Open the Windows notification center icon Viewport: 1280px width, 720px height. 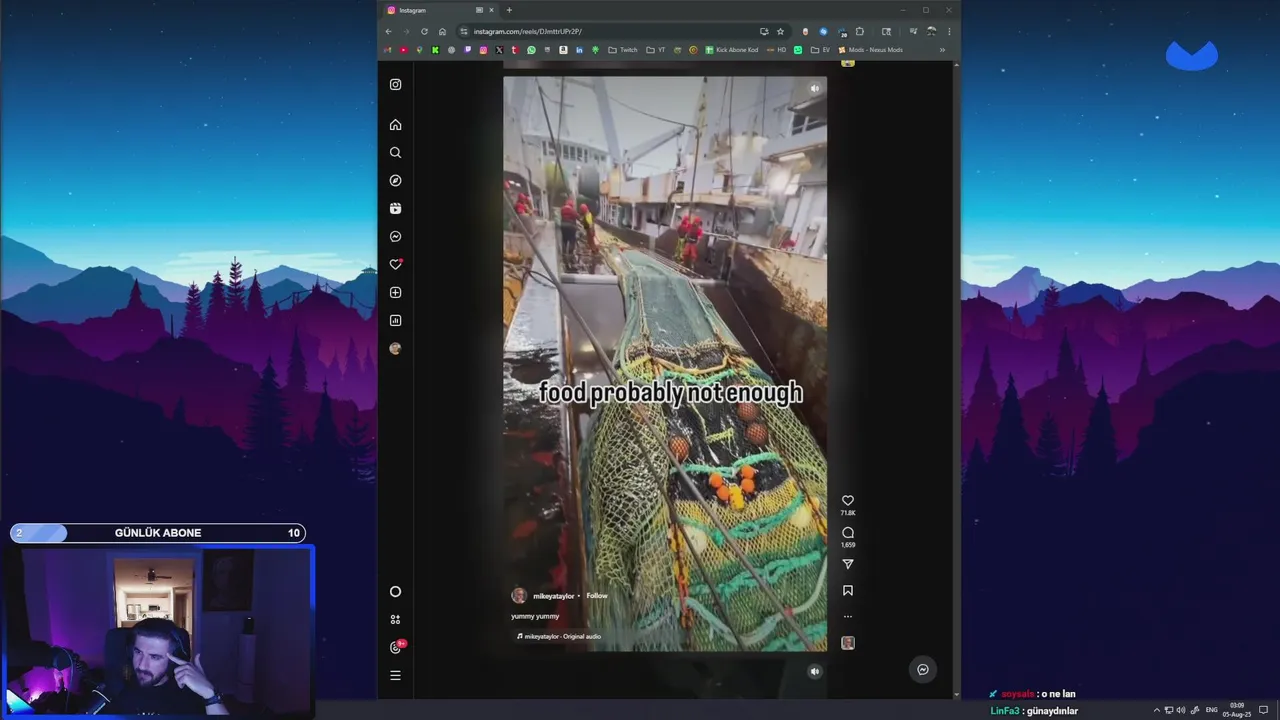coord(1263,710)
